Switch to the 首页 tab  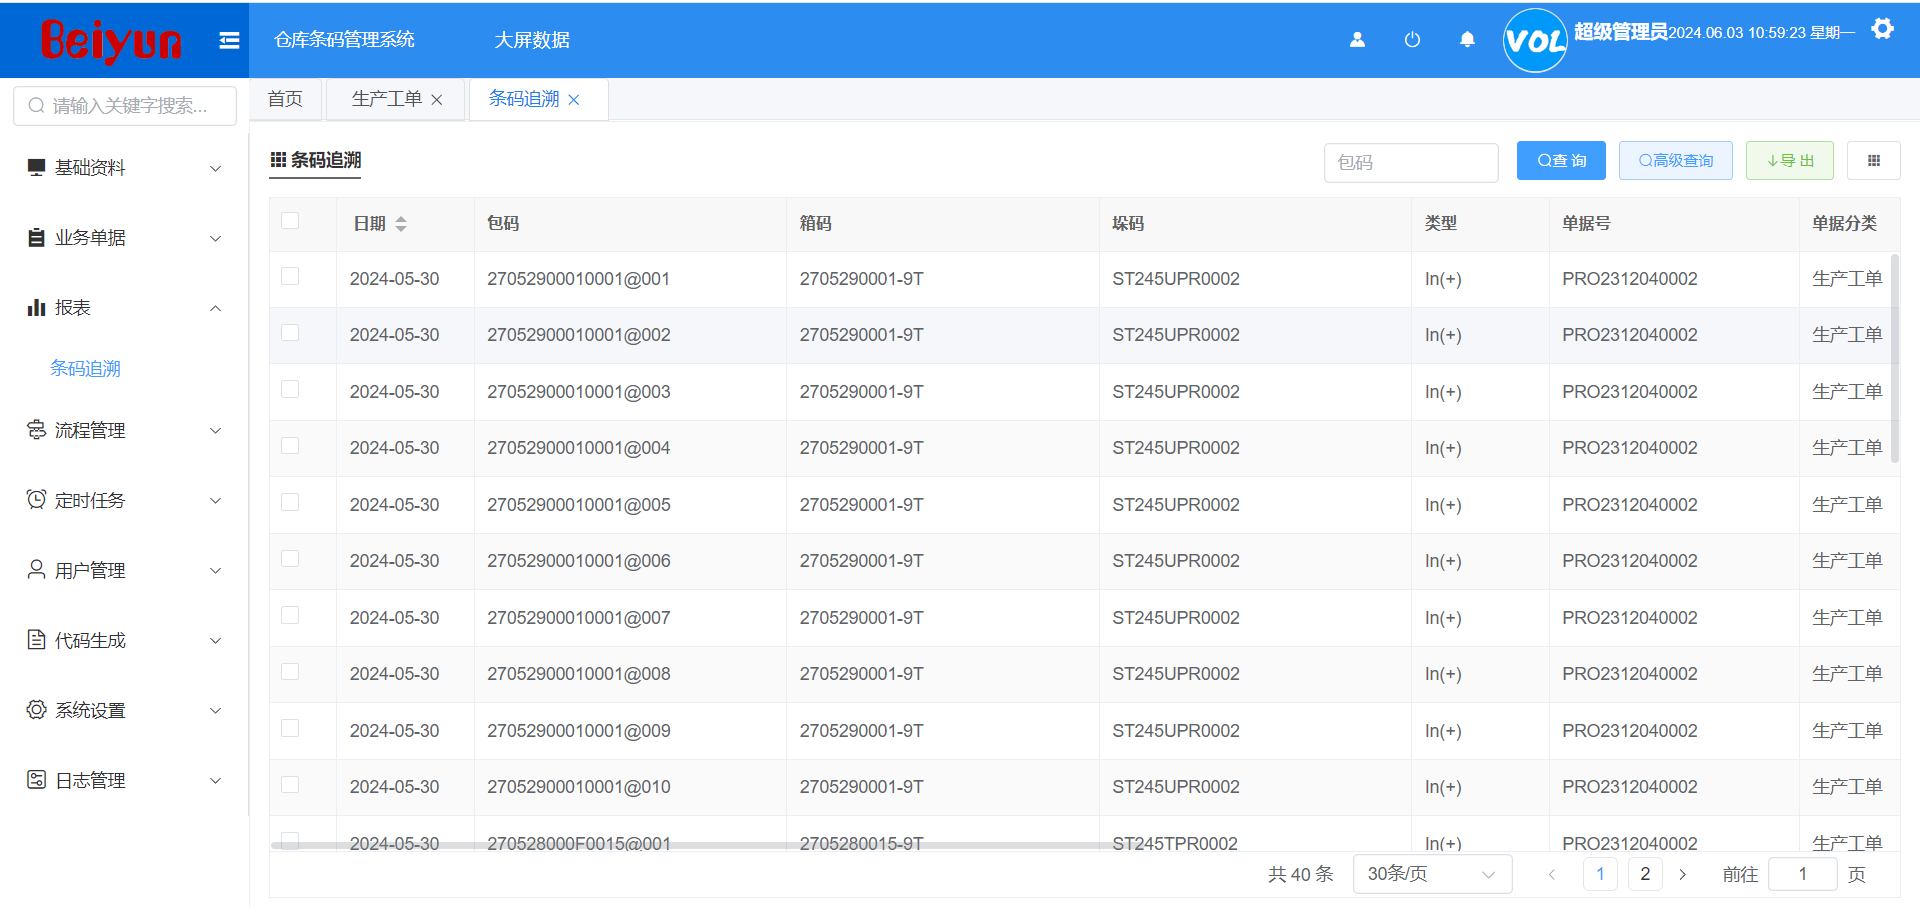click(x=285, y=99)
